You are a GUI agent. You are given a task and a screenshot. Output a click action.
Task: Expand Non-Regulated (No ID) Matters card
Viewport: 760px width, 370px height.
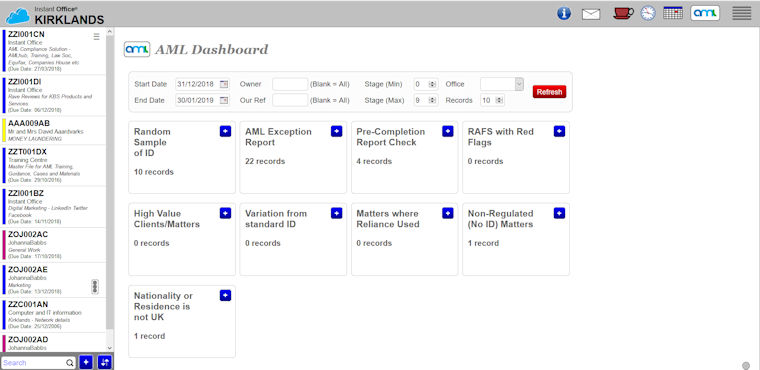tap(559, 213)
